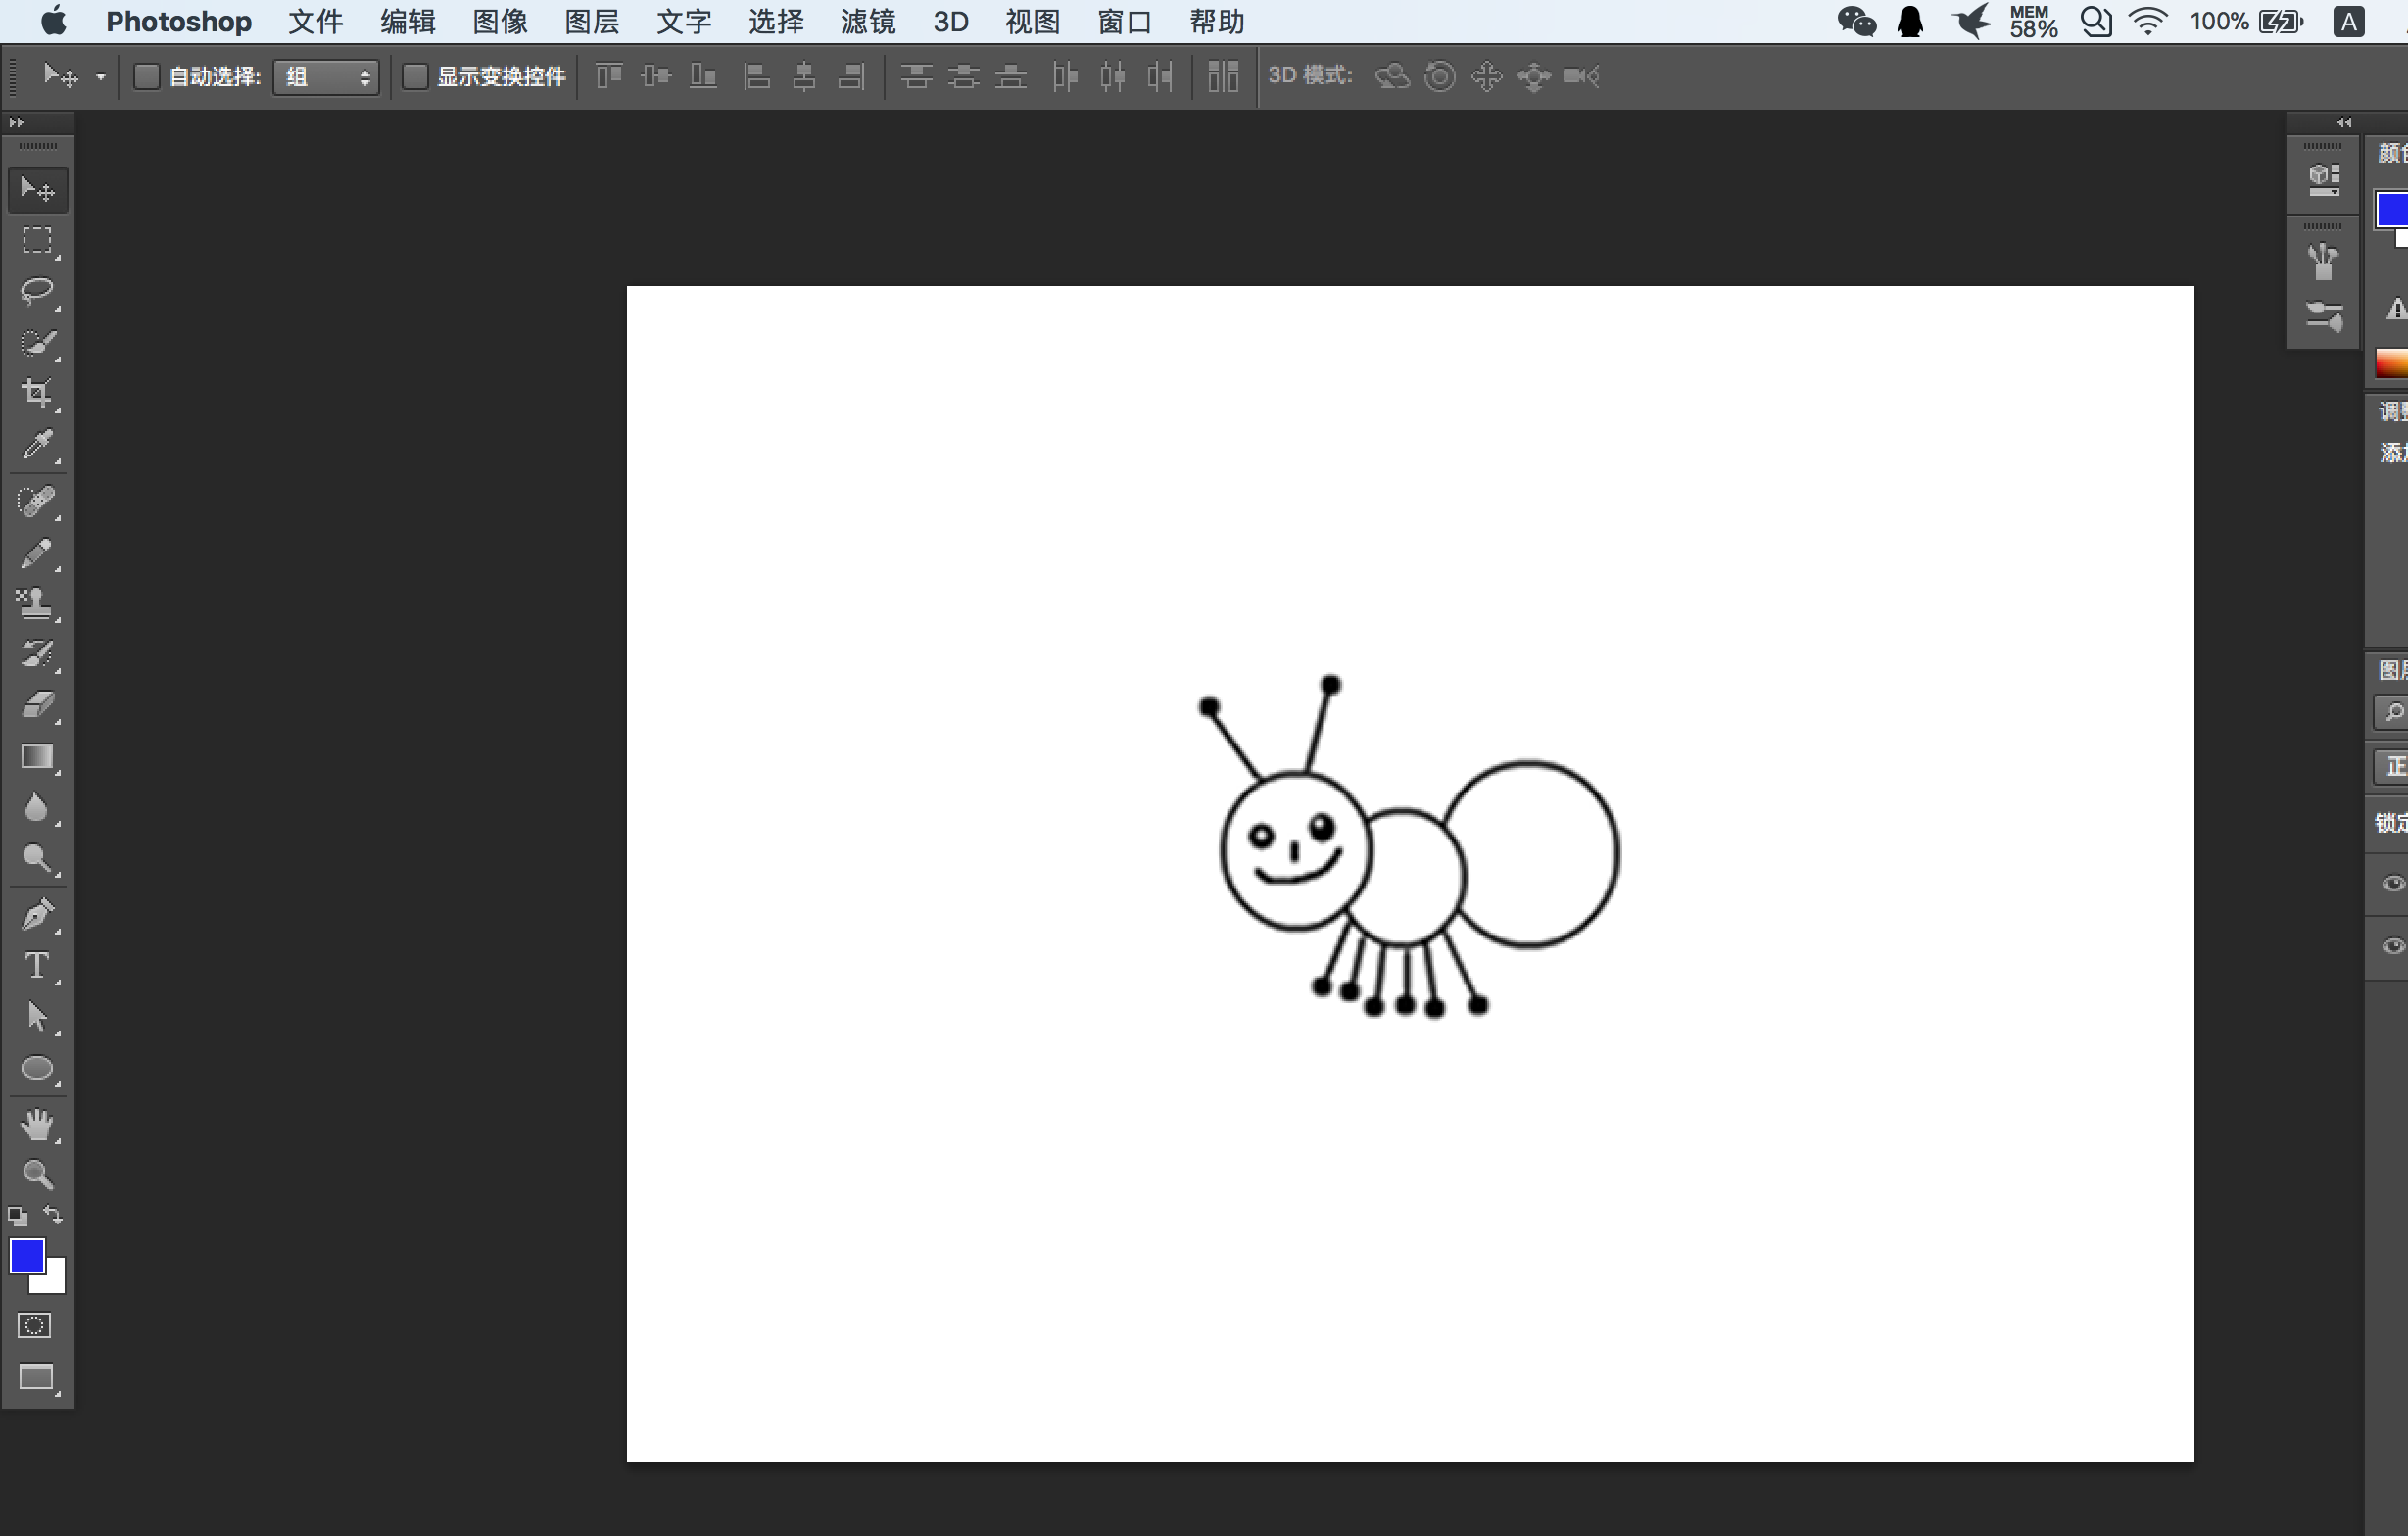
Task: Select the Type tool
Action: [x=38, y=966]
